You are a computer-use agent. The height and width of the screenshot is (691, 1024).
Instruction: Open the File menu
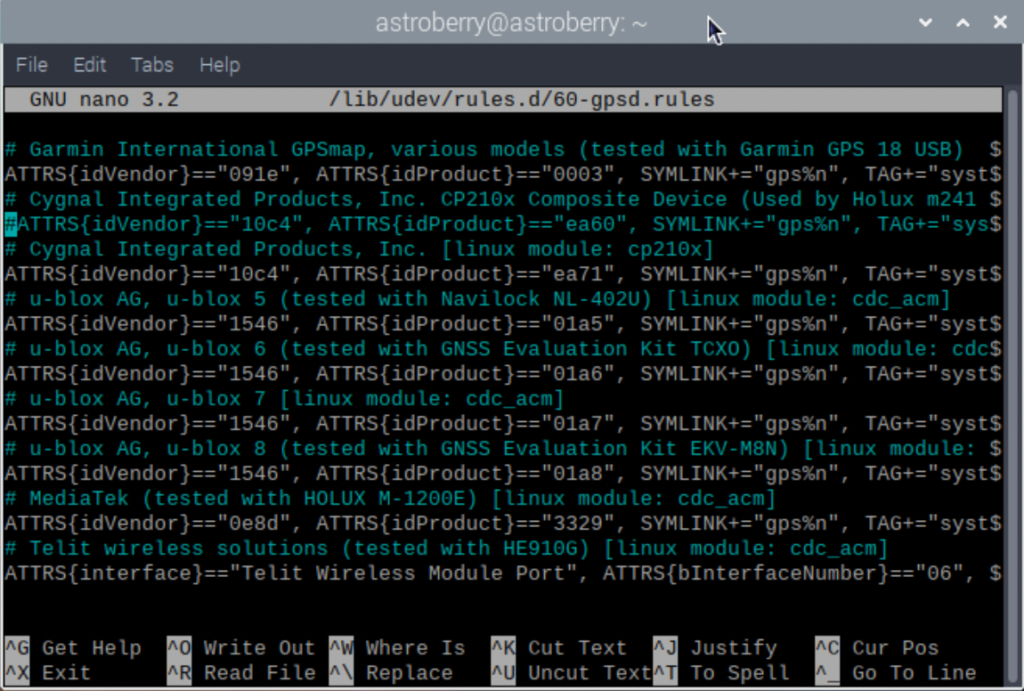coord(31,65)
